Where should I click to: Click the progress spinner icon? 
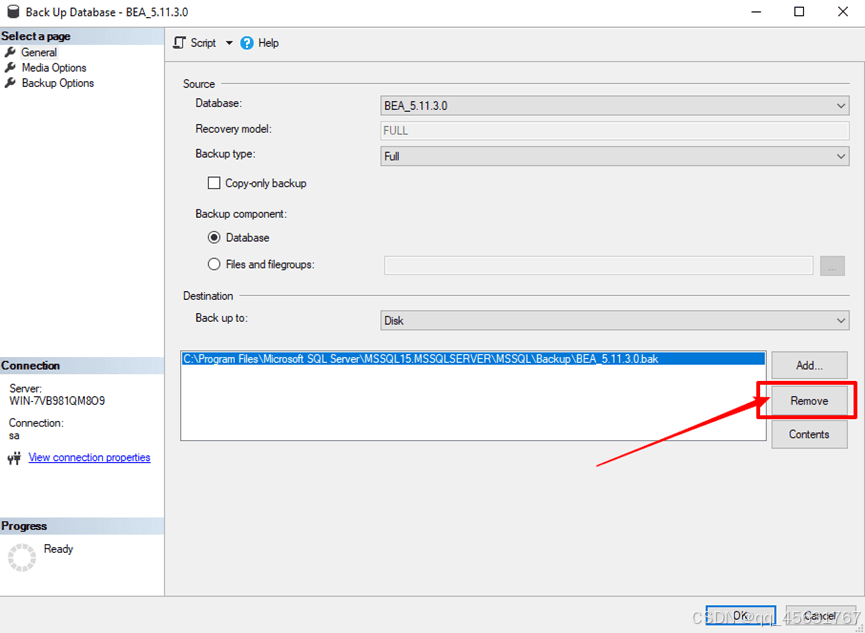22,556
